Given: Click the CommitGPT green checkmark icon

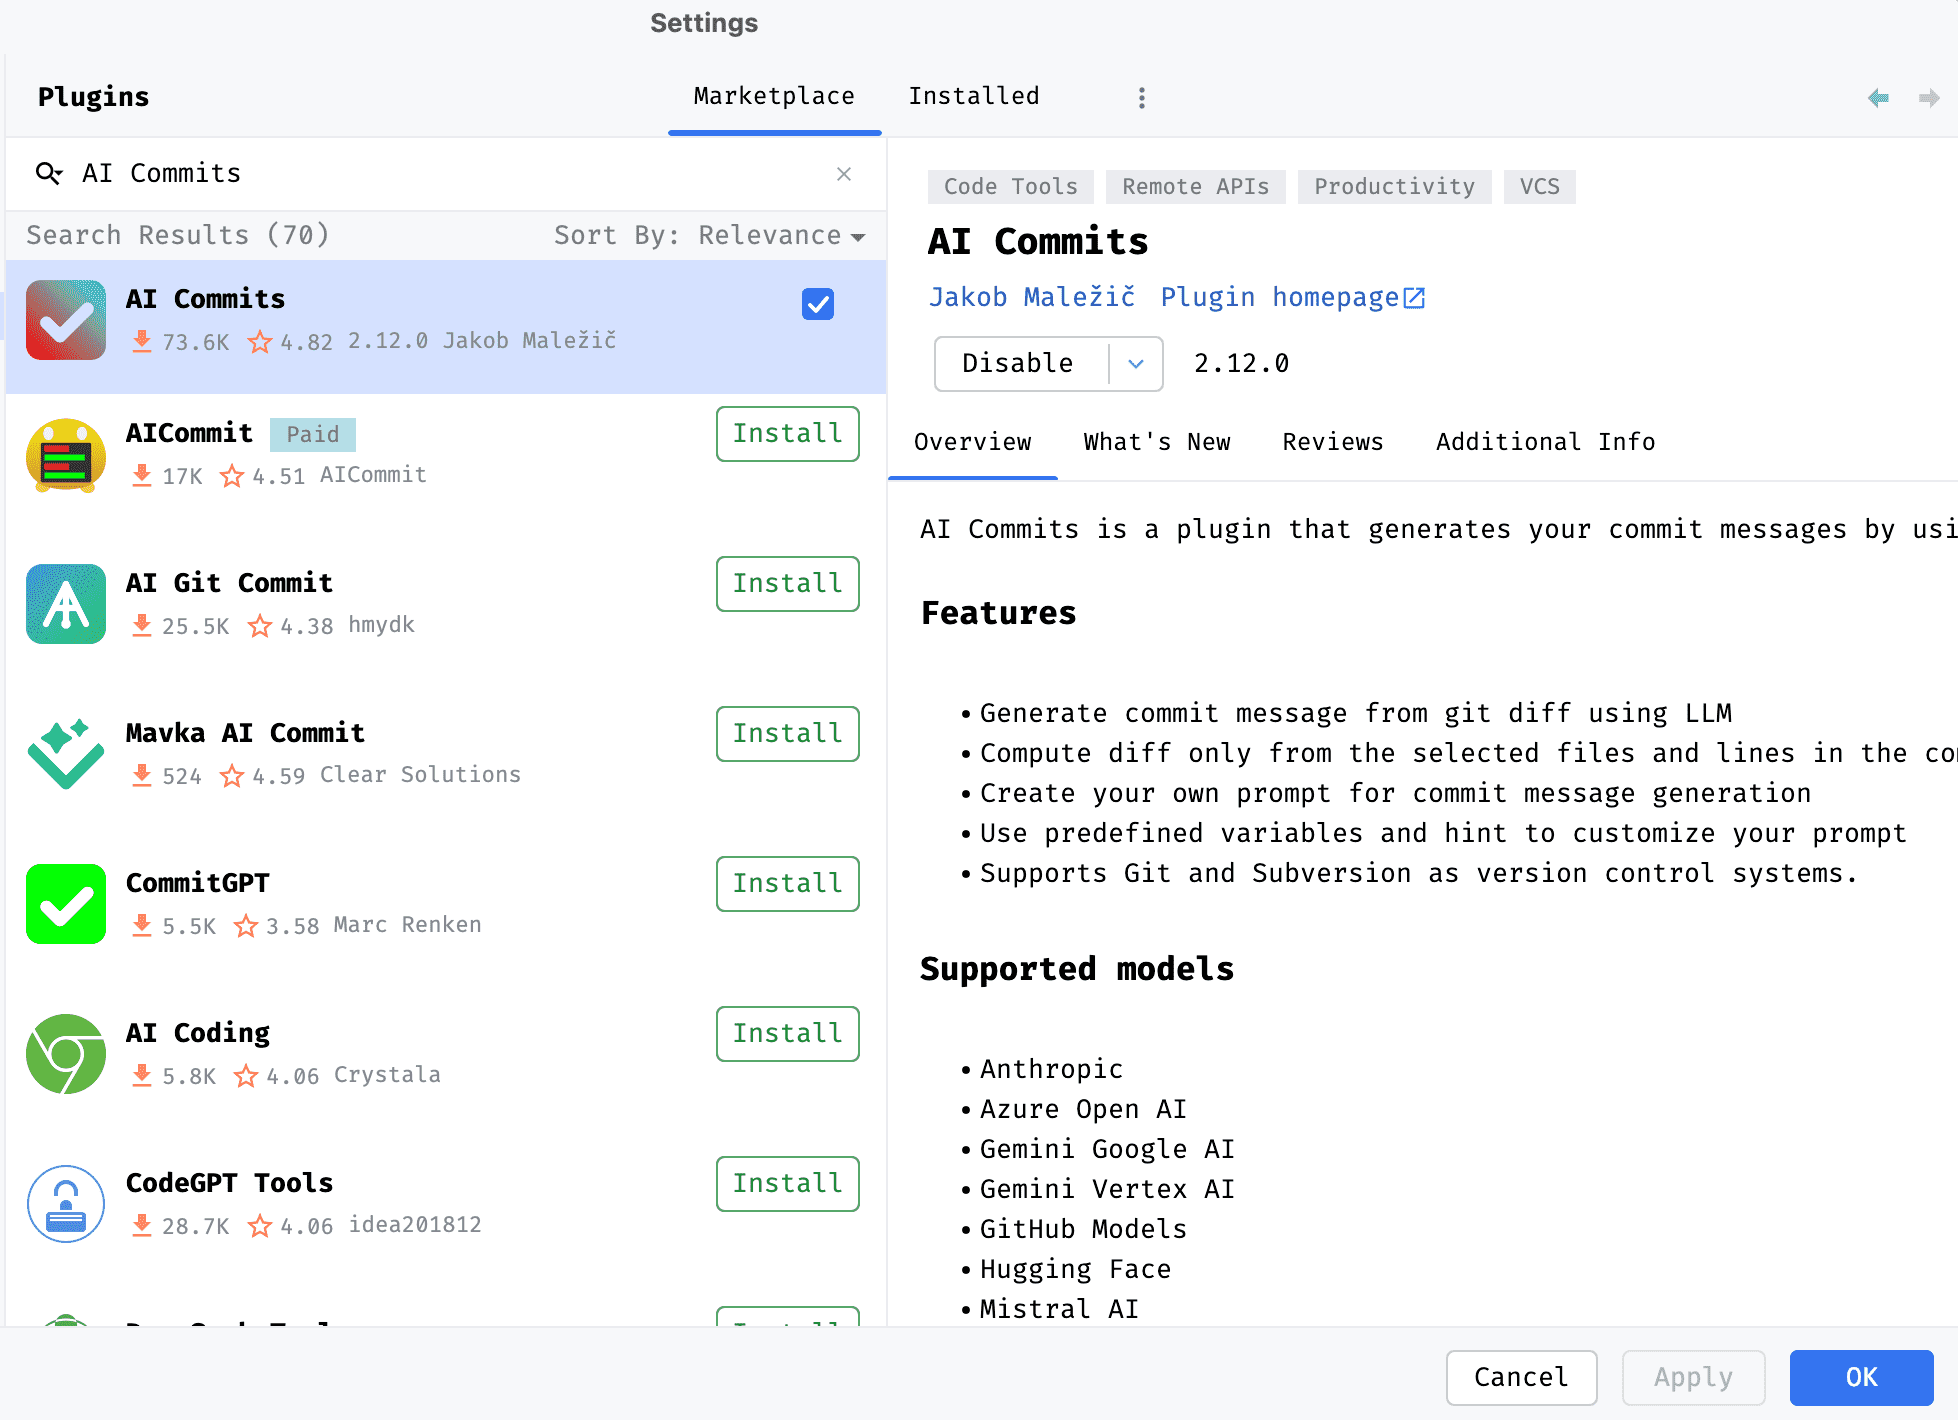Looking at the screenshot, I should tap(66, 904).
